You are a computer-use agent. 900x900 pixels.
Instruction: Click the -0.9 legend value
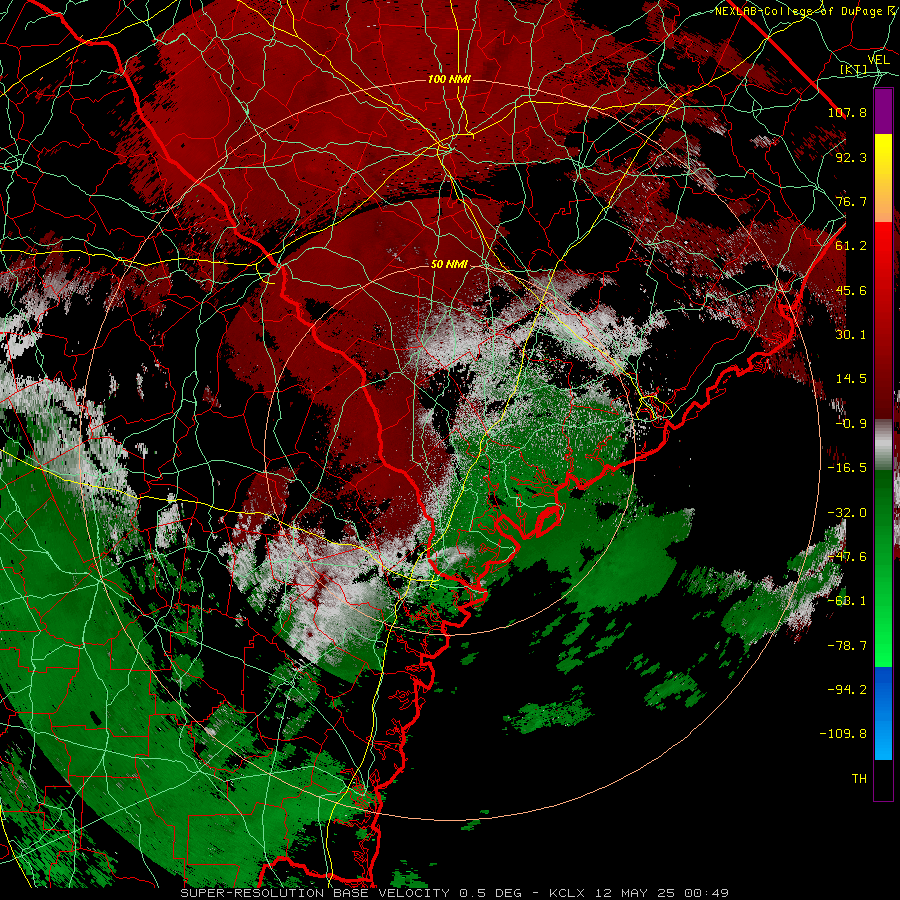[x=851, y=424]
